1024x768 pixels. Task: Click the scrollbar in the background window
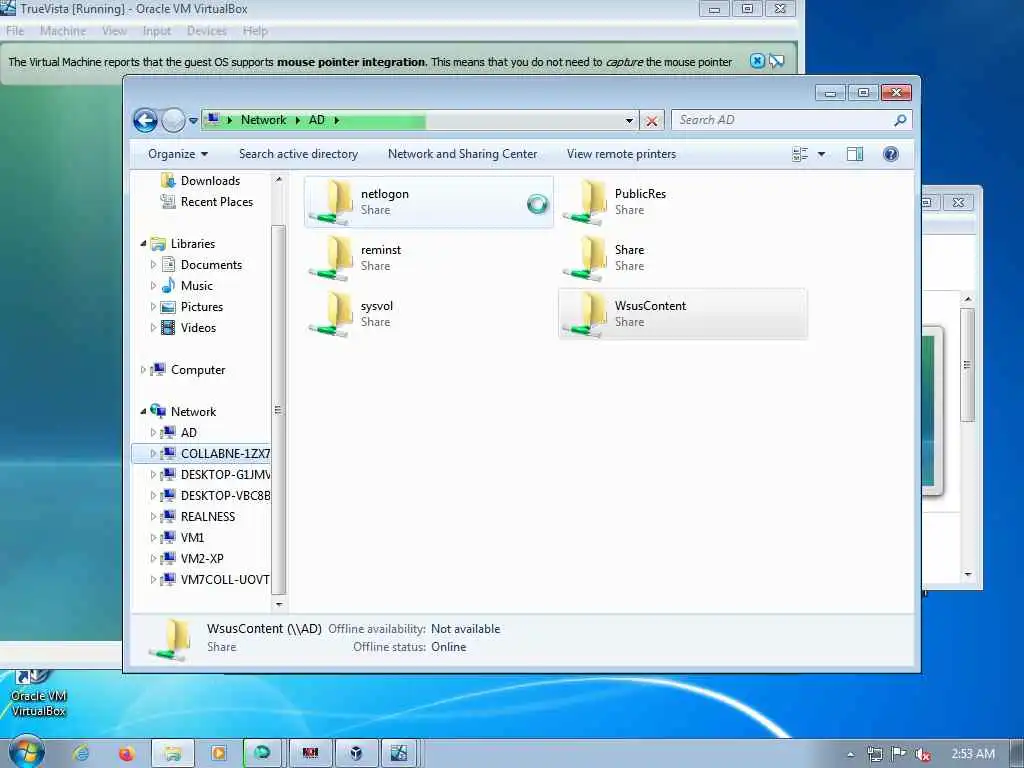(x=968, y=364)
